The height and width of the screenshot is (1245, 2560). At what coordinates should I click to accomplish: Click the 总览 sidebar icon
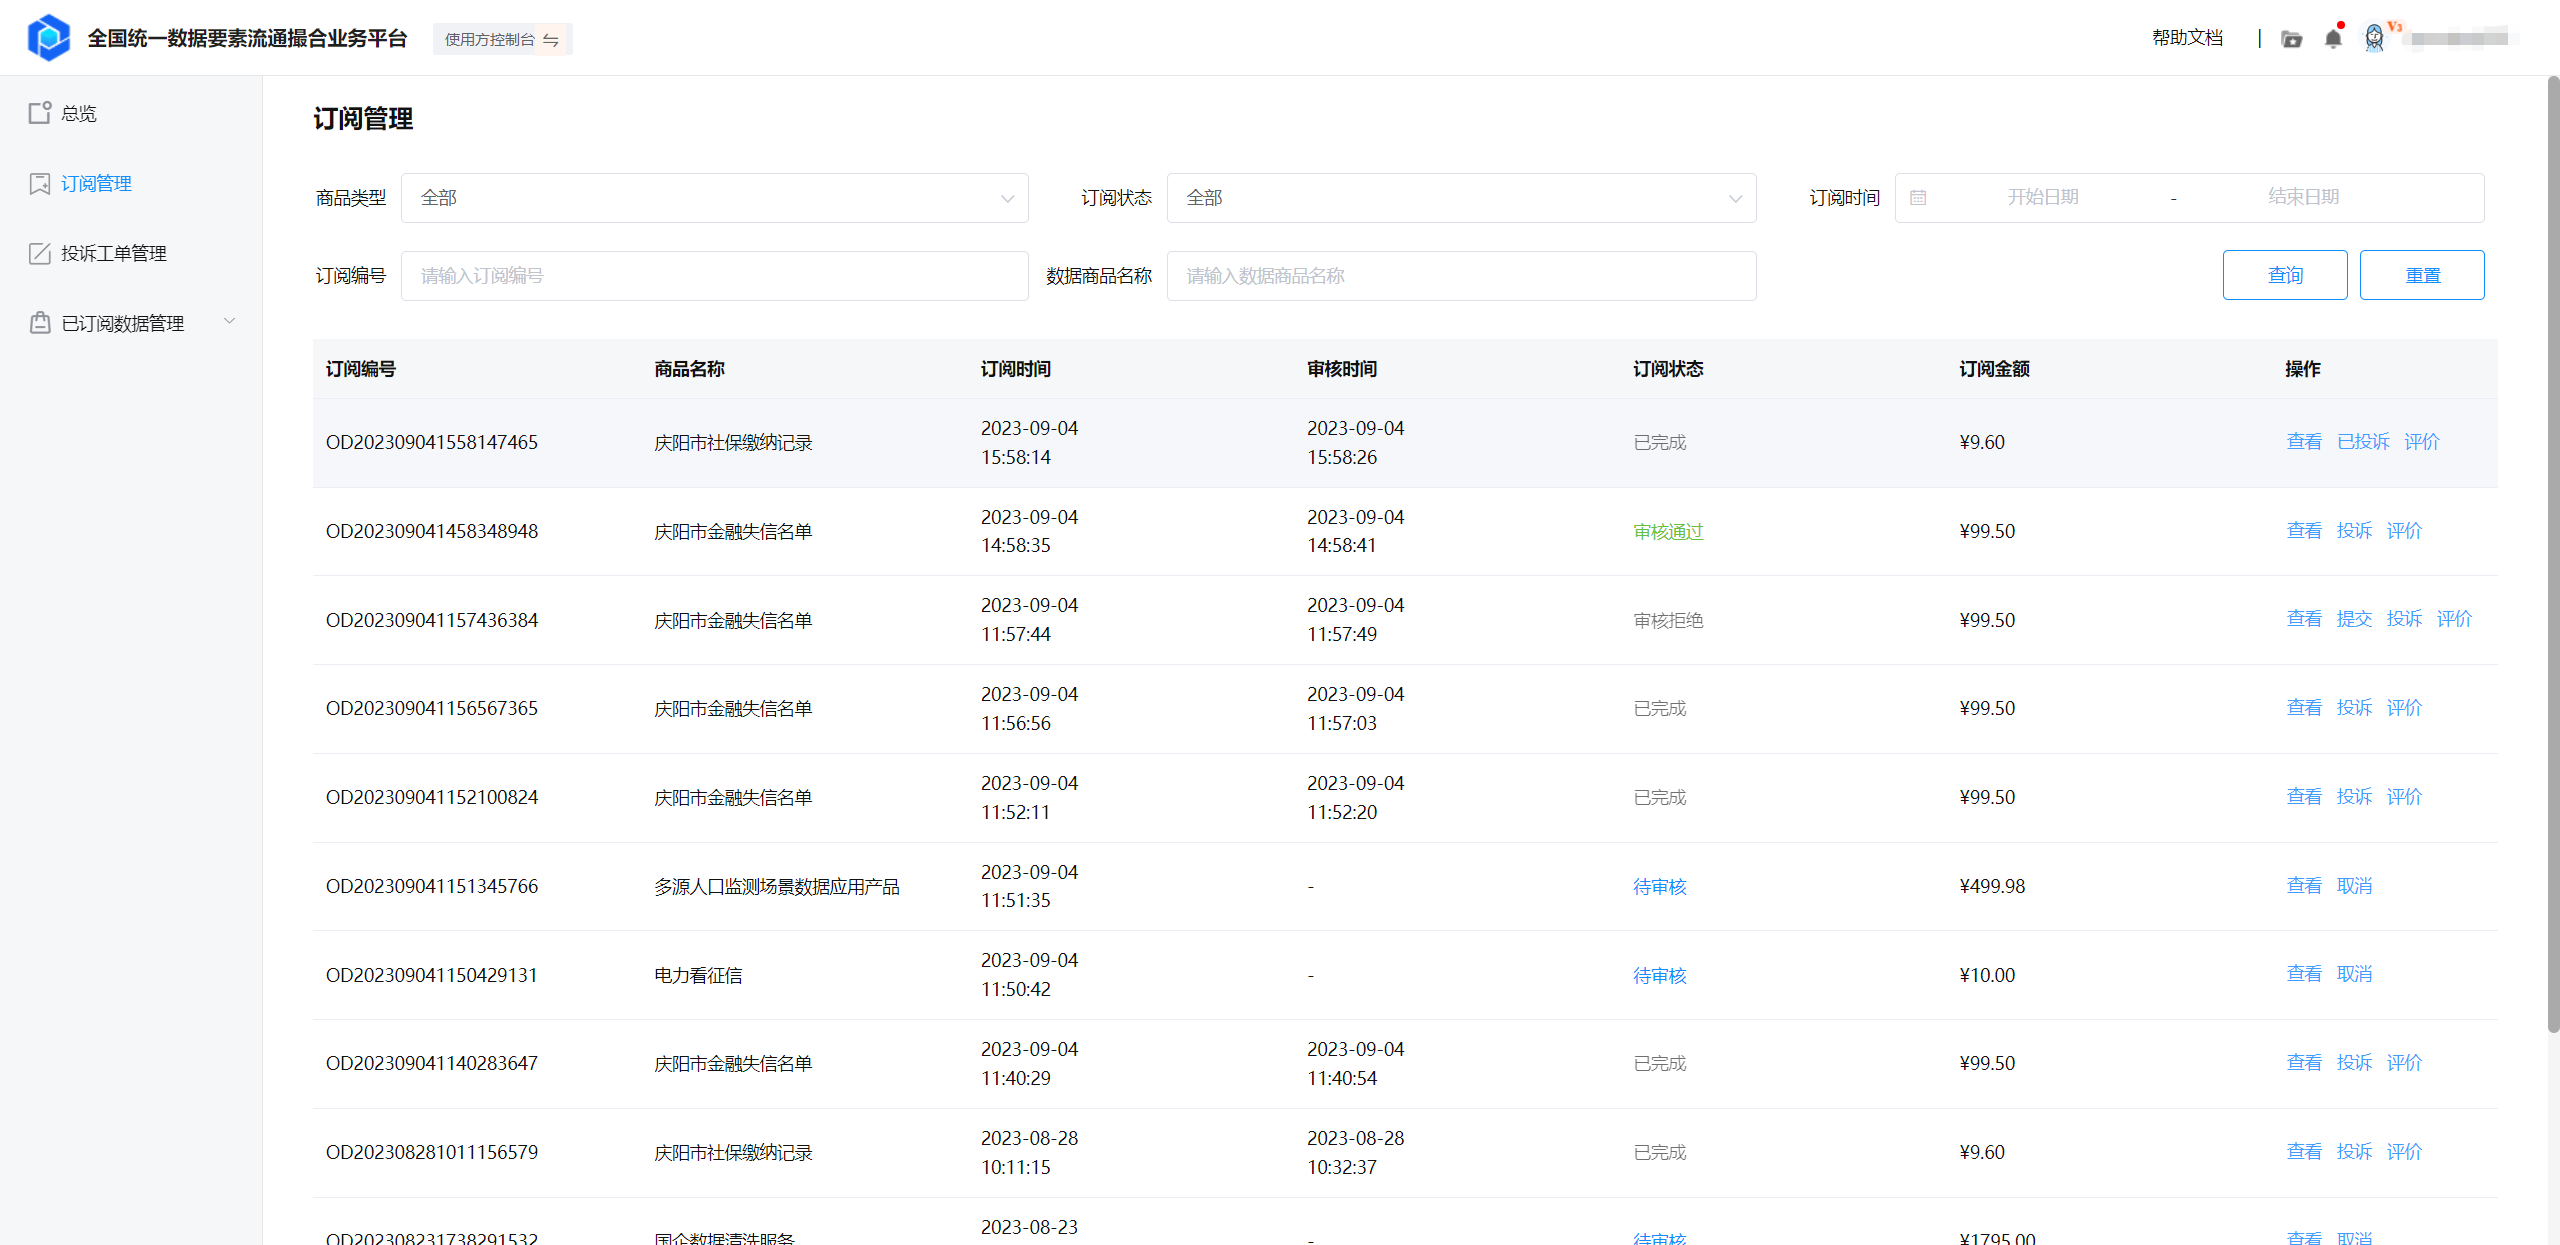(x=40, y=113)
